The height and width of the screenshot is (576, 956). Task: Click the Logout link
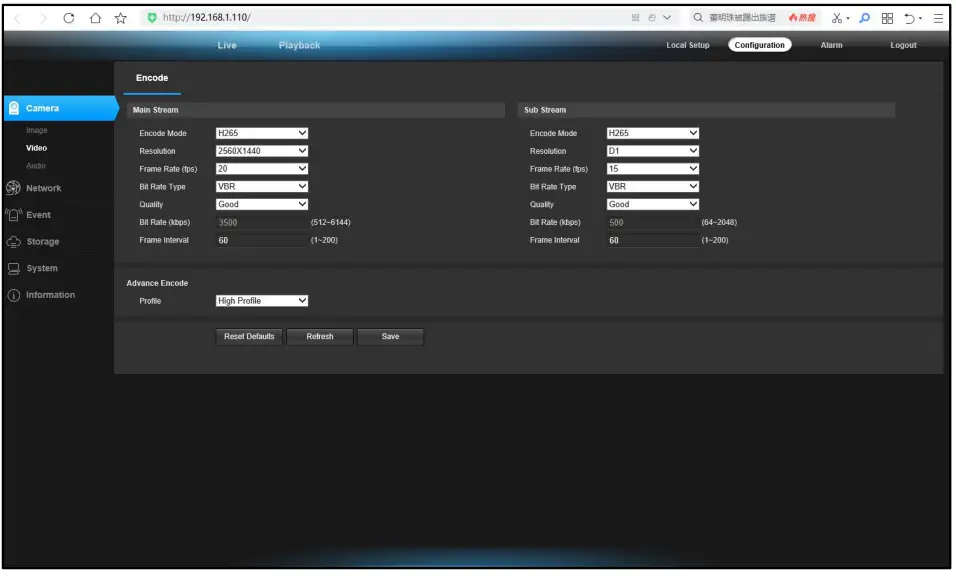pyautogui.click(x=903, y=45)
